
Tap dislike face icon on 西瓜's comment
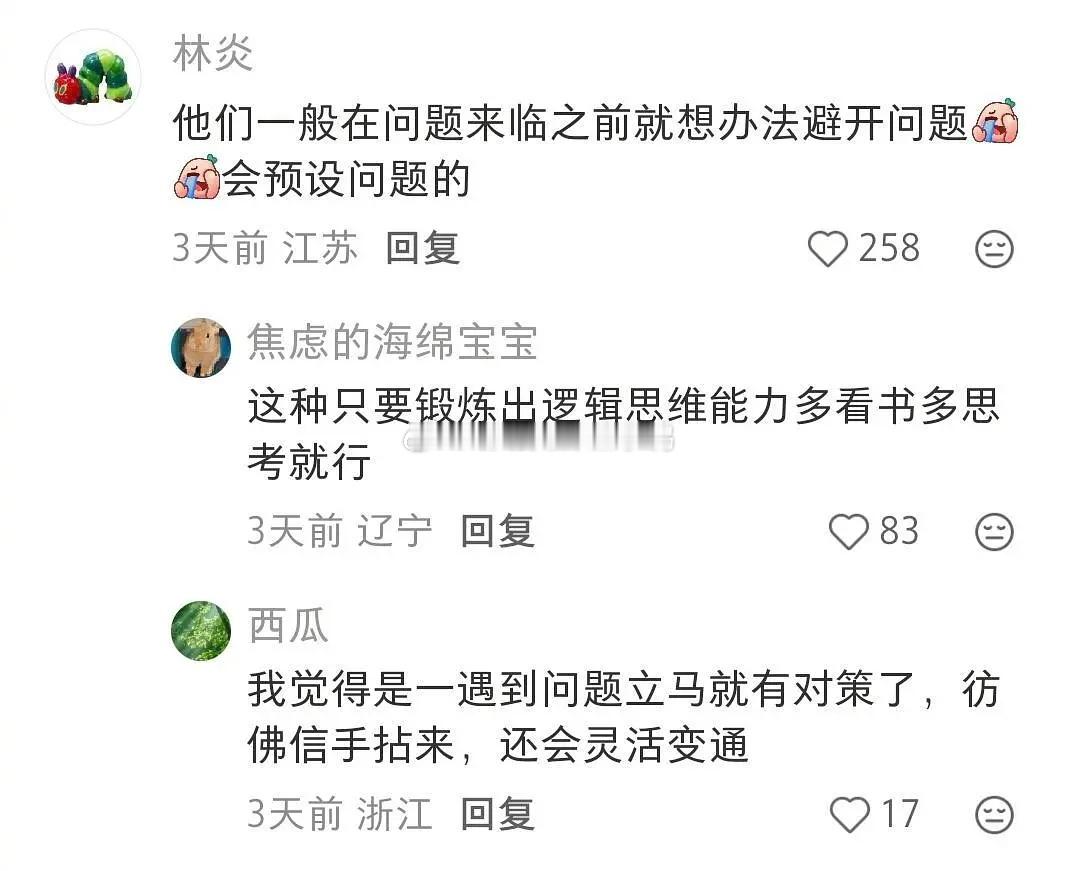point(995,815)
